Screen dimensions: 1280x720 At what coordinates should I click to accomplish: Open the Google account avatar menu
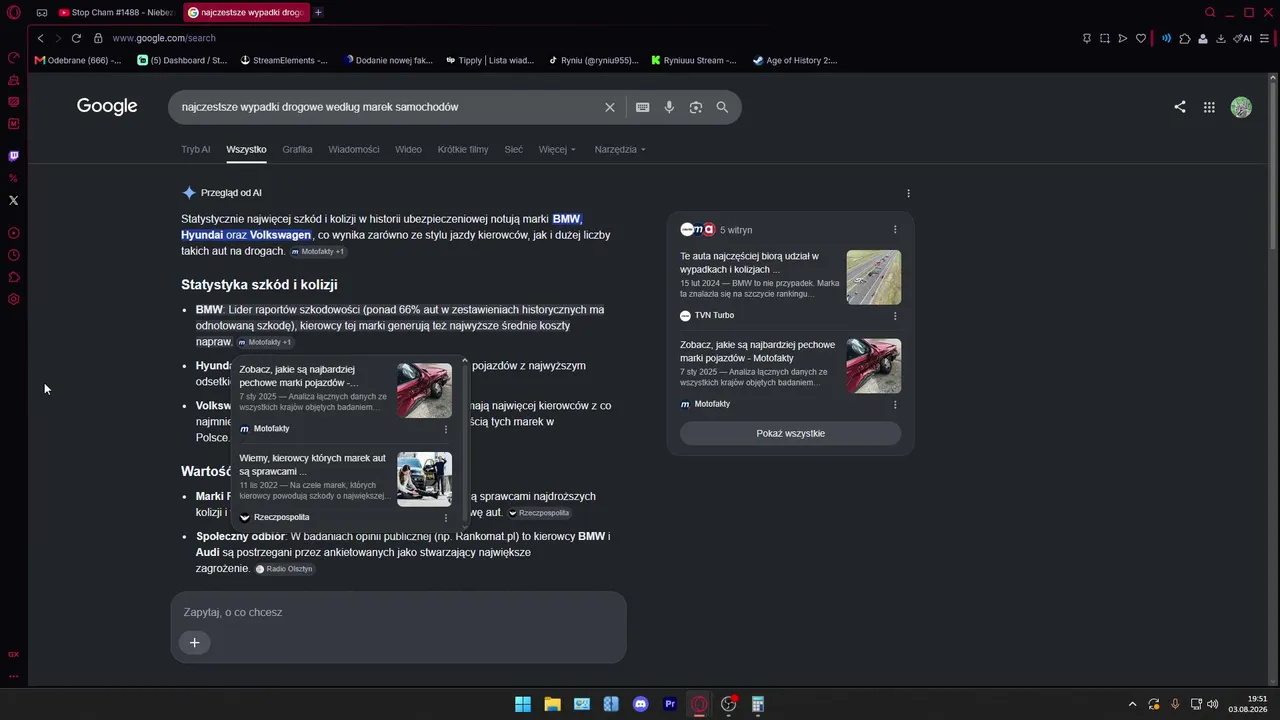pos(1241,107)
